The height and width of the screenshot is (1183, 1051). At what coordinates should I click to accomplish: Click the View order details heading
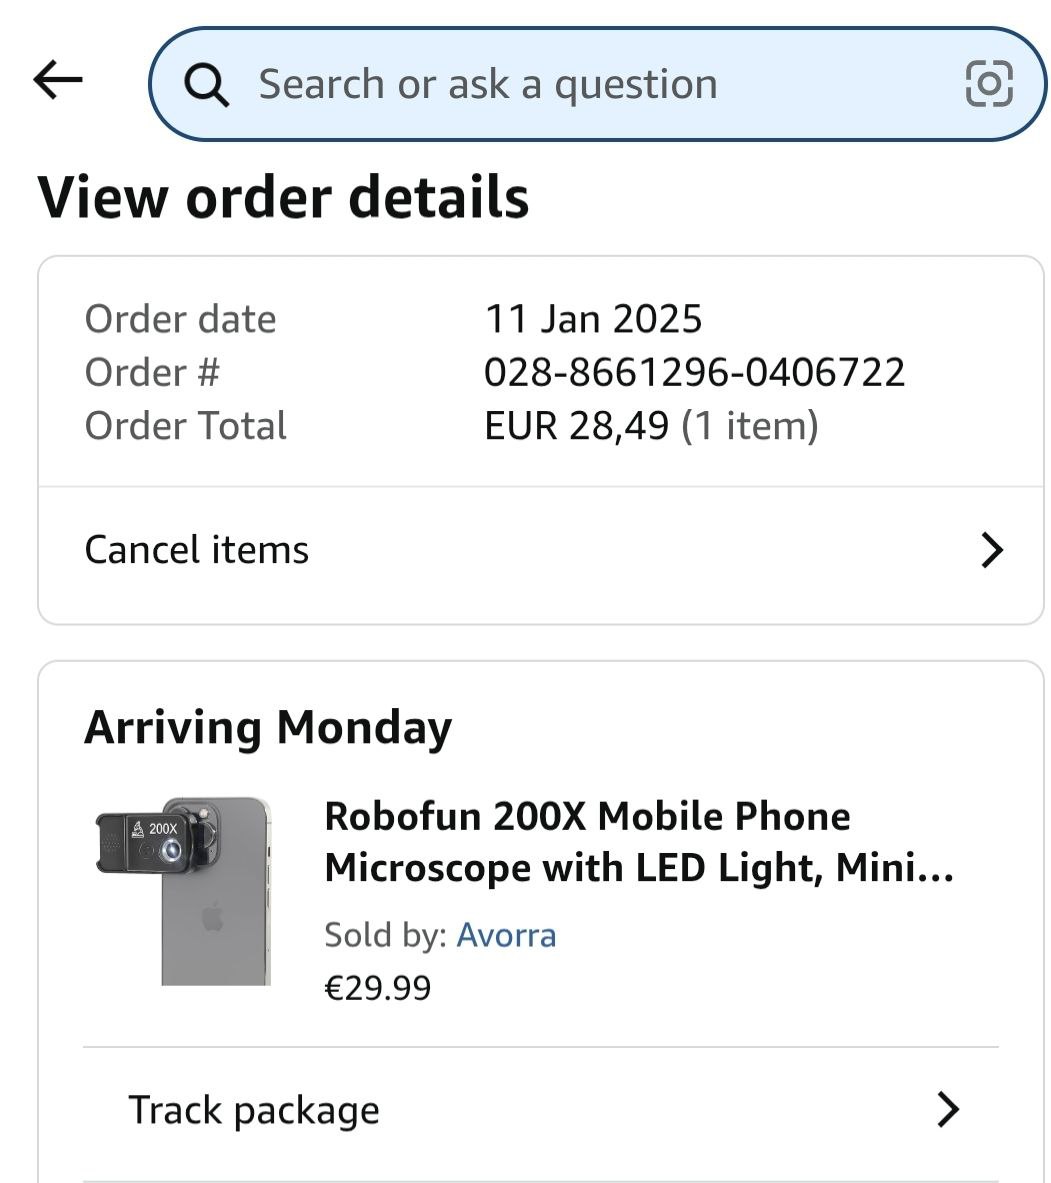pyautogui.click(x=283, y=197)
